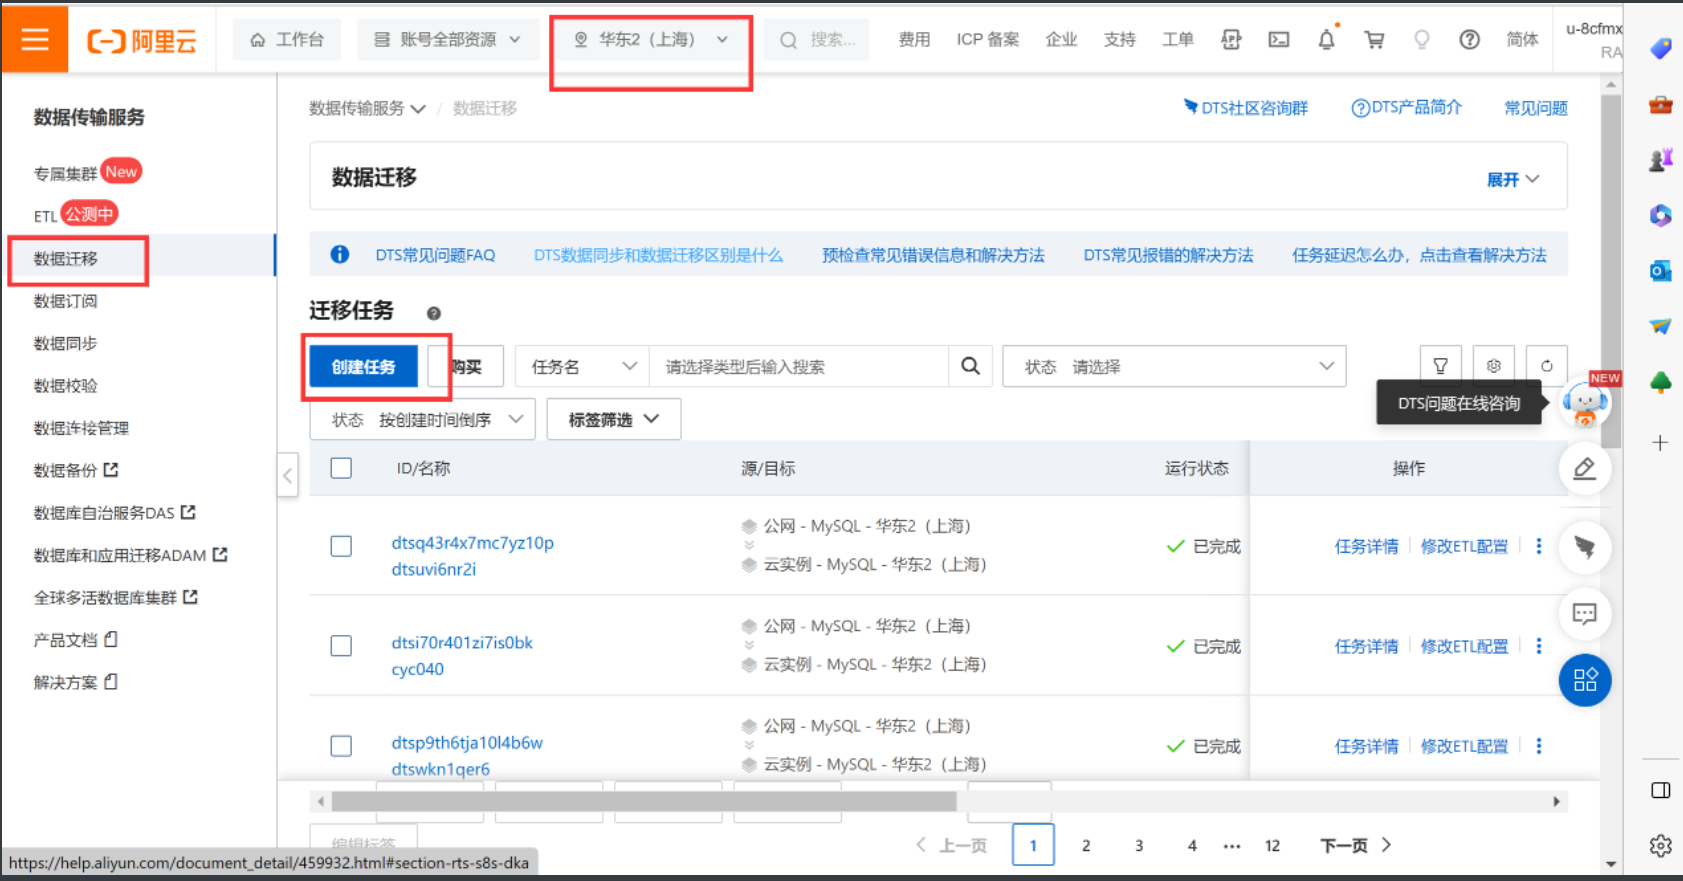The height and width of the screenshot is (881, 1683).
Task: Click 修改ETL配置 for task dtsi70r401zi7is0bk
Action: point(1464,646)
